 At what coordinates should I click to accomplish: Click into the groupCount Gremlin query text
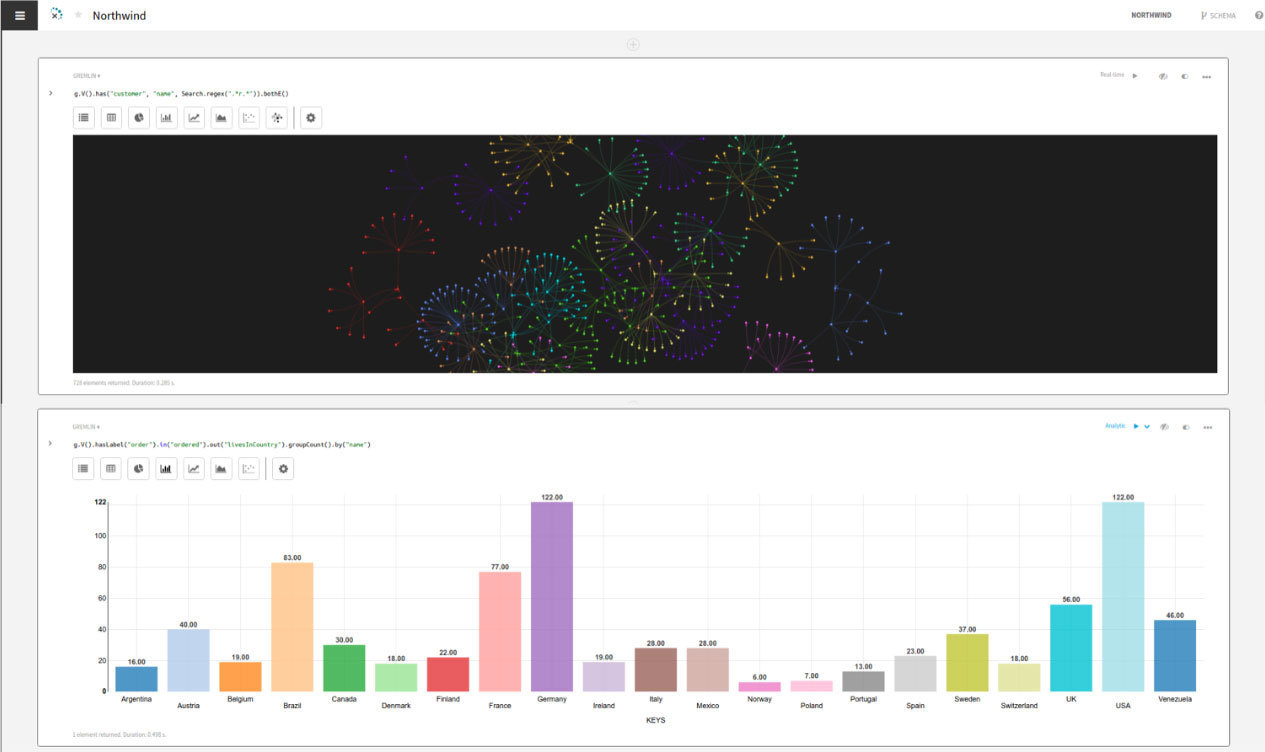point(222,444)
